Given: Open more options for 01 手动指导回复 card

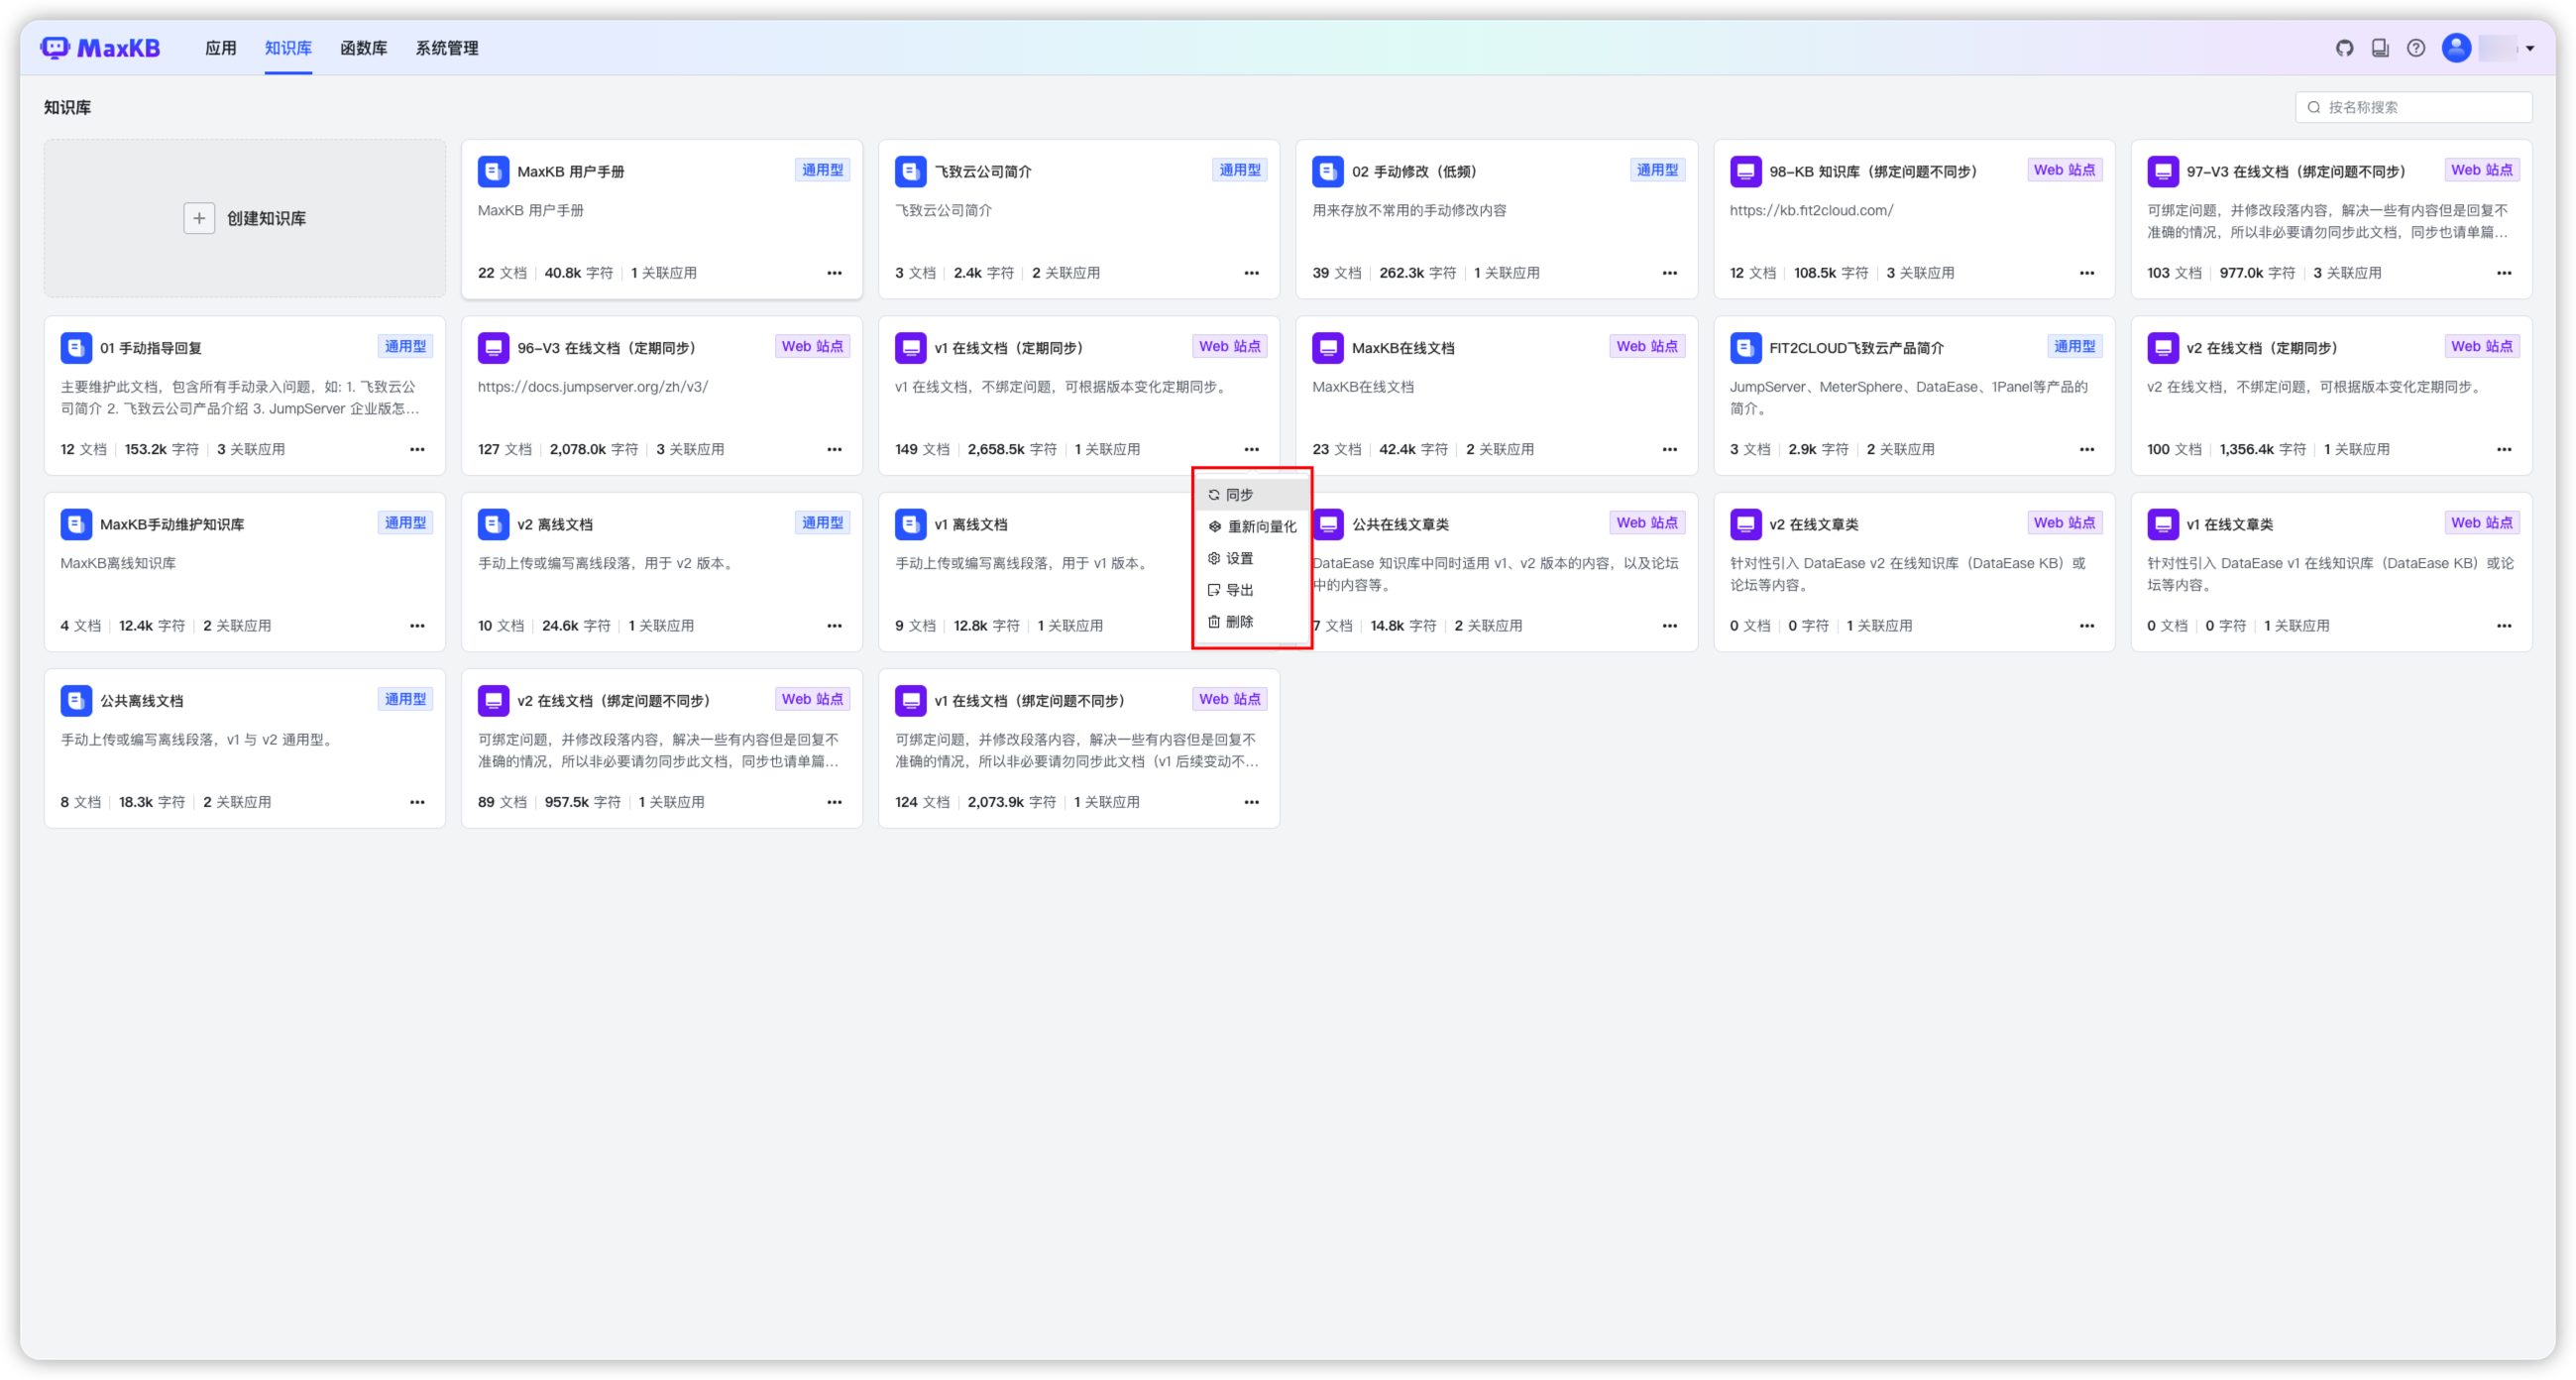Looking at the screenshot, I should point(417,449).
